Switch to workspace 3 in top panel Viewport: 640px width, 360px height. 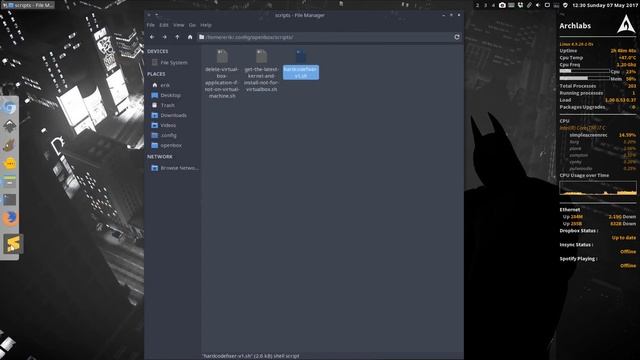coord(485,5)
